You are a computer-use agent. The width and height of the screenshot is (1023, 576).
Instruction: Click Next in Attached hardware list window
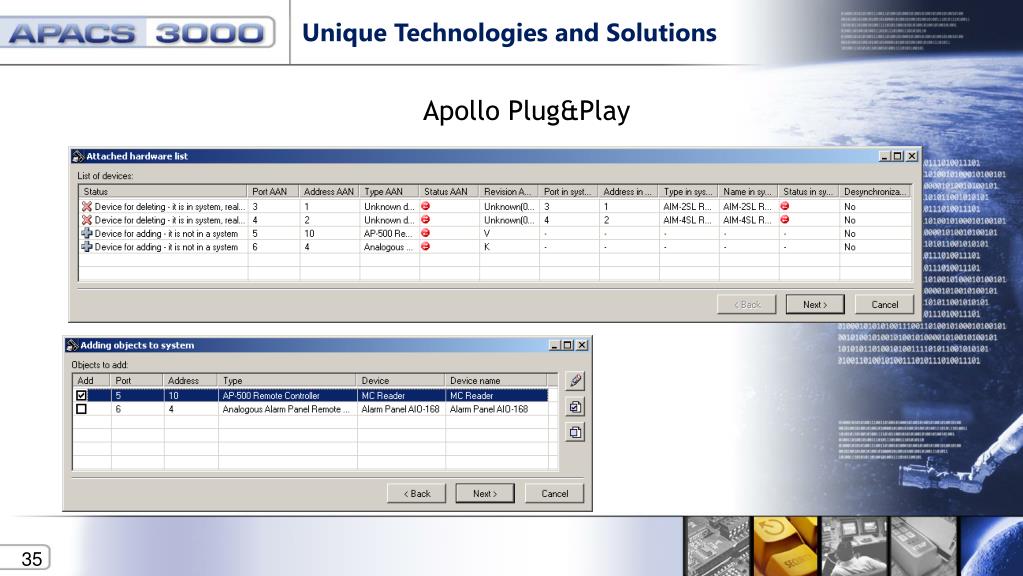pyautogui.click(x=815, y=305)
